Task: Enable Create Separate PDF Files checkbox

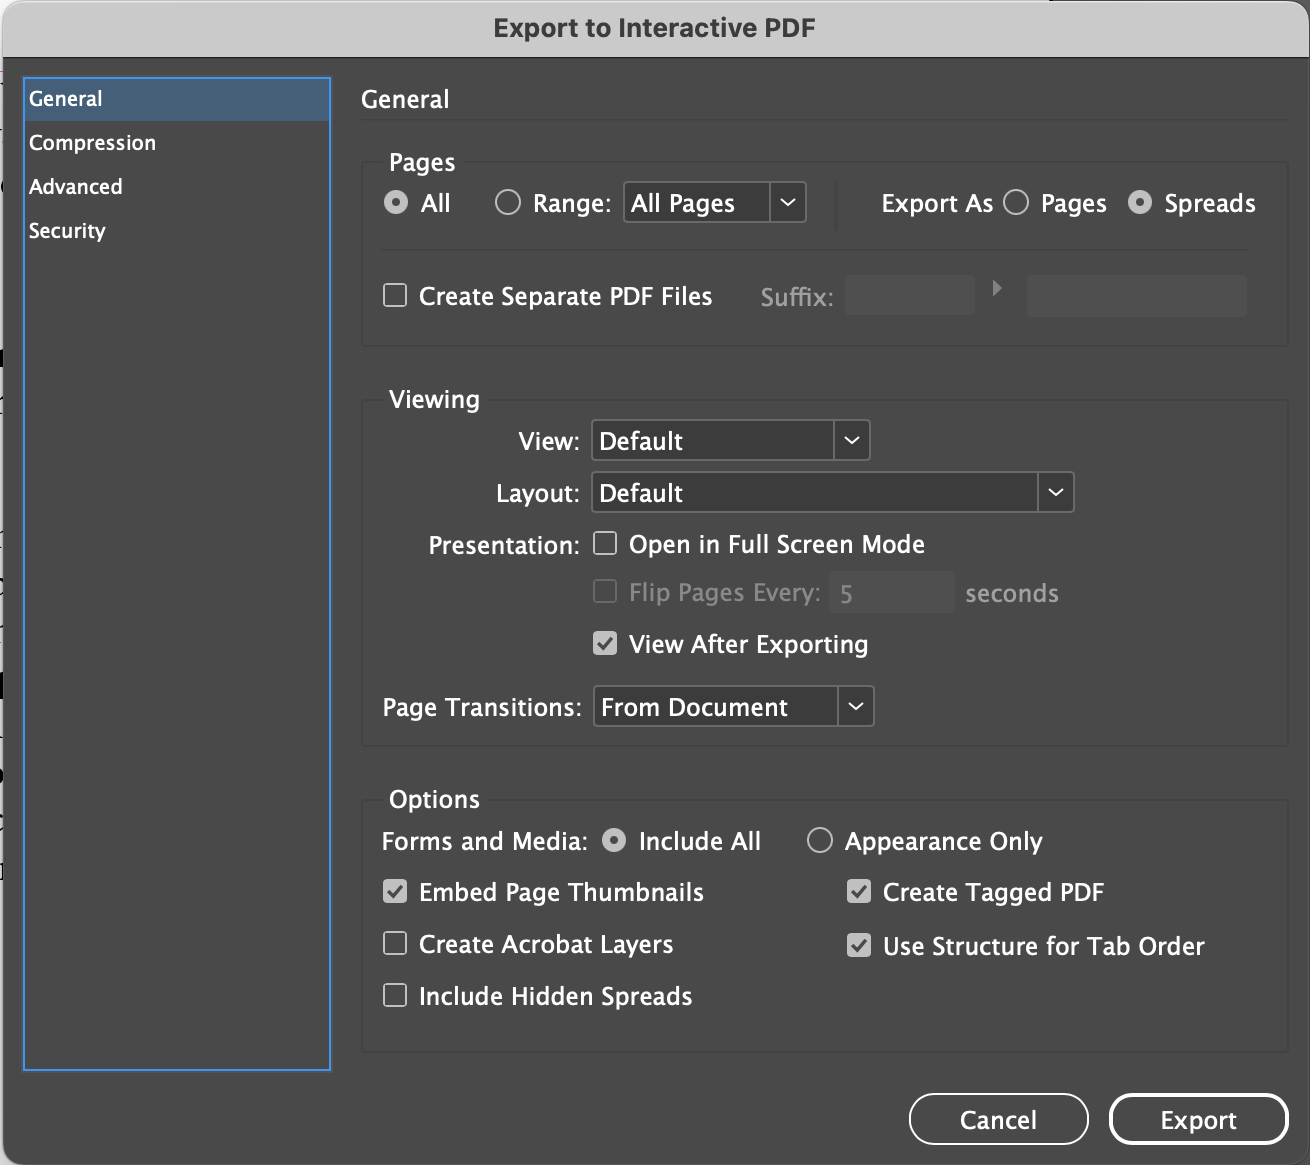Action: coord(396,296)
